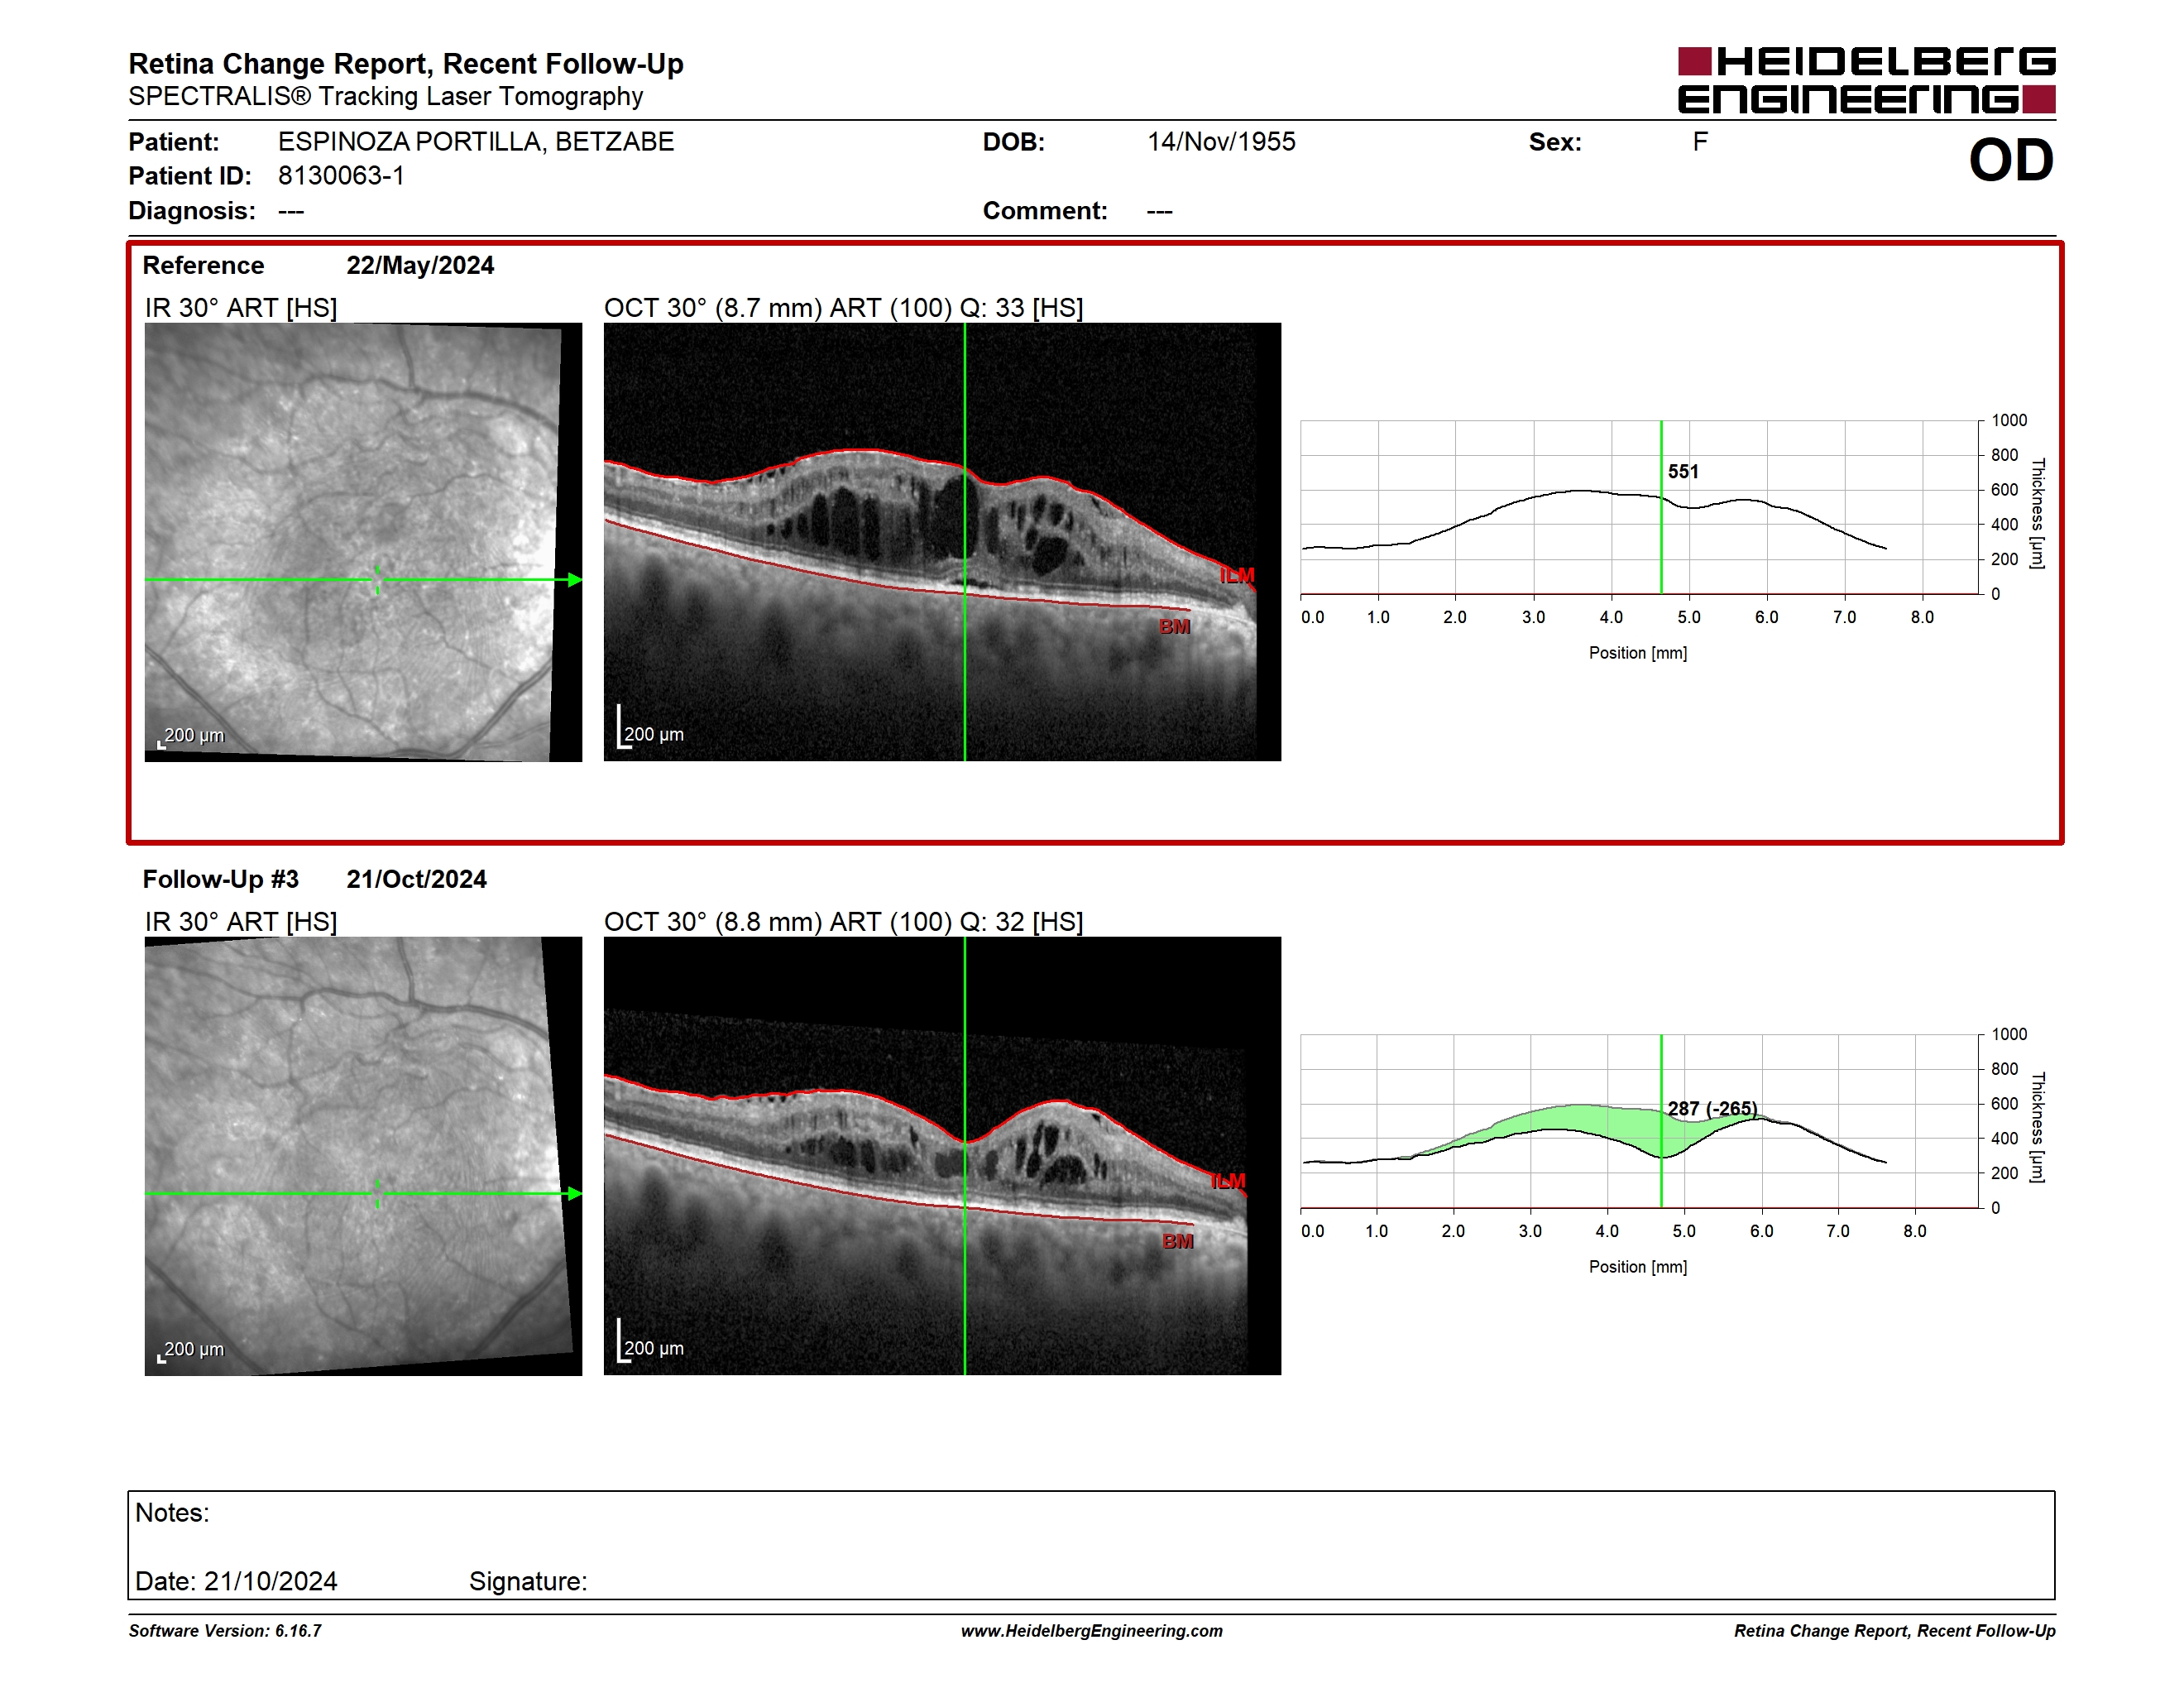Click the Reference thickness profile graph
Viewport: 2184px width, 1688px height.
click(x=1640, y=508)
